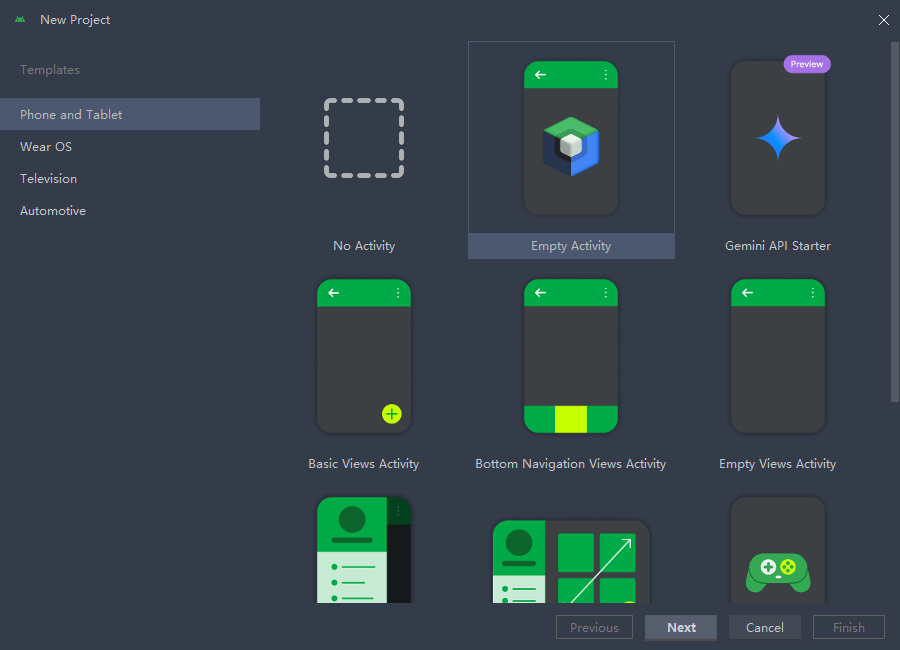Select the No Activity template thumbnail
Viewport: 900px width, 650px height.
tap(364, 139)
